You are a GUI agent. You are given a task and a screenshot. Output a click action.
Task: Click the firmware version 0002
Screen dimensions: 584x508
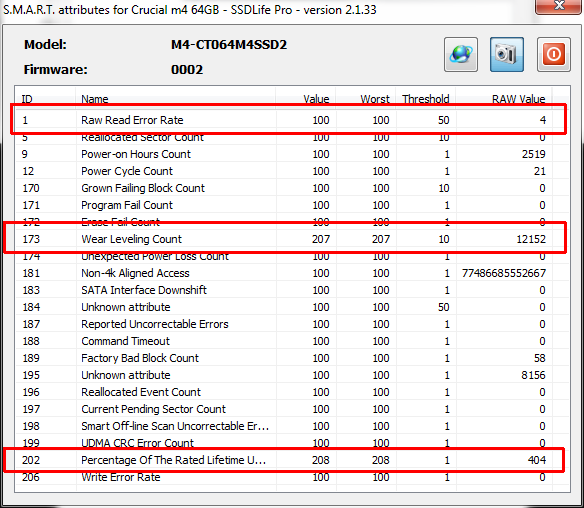click(187, 70)
